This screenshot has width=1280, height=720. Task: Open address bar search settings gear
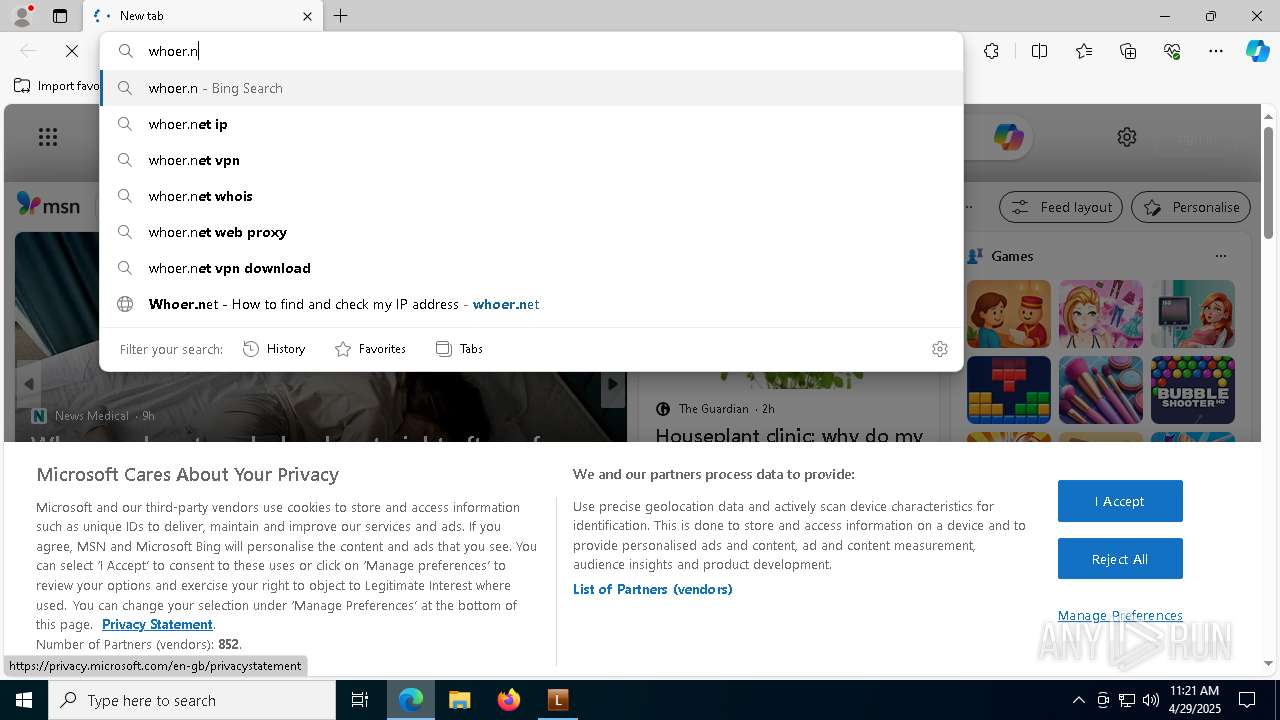coord(940,349)
